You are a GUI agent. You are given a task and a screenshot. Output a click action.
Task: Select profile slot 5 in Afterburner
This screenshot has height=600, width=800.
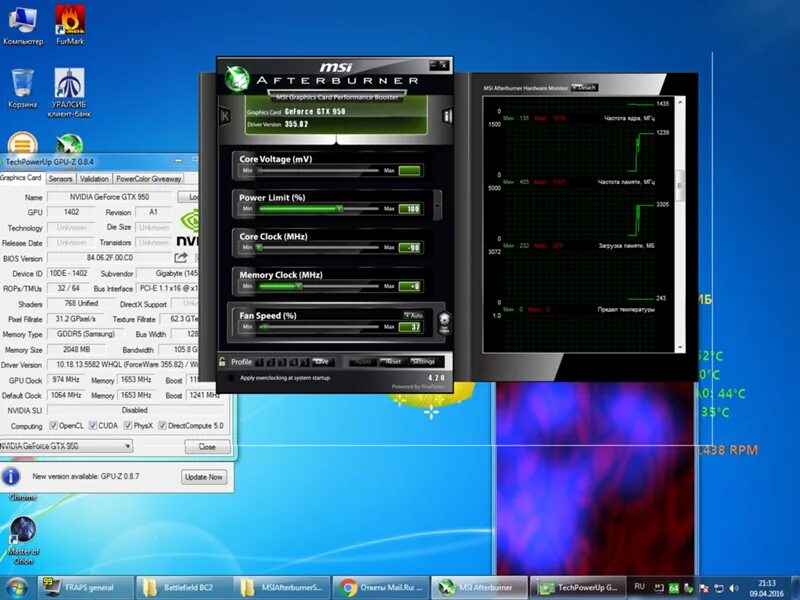(x=305, y=362)
